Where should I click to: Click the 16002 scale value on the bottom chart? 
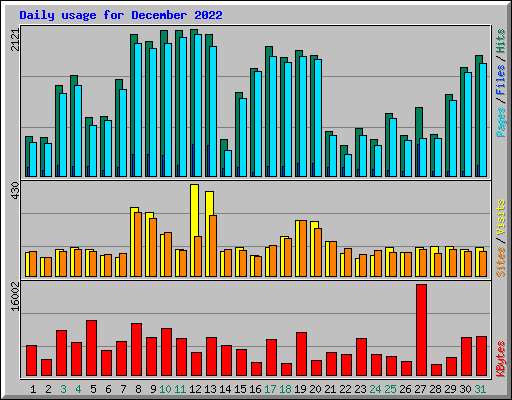(x=15, y=296)
